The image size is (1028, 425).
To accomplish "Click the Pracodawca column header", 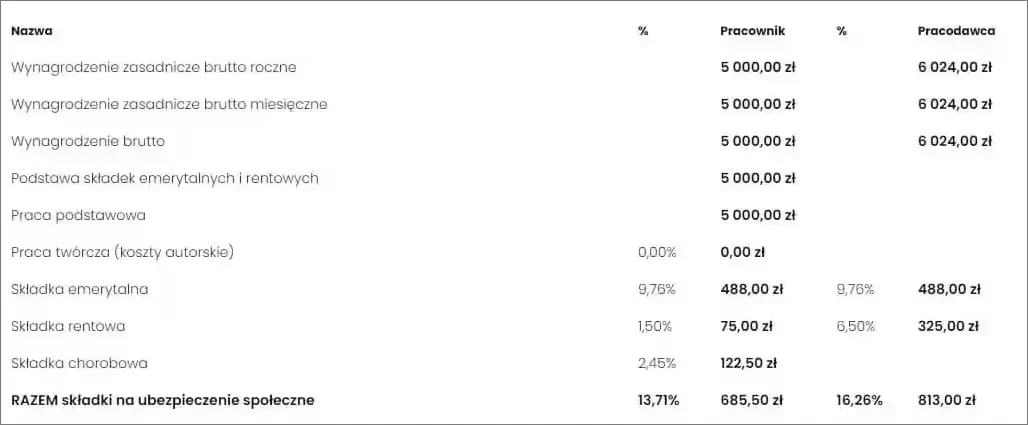I will pos(956,31).
